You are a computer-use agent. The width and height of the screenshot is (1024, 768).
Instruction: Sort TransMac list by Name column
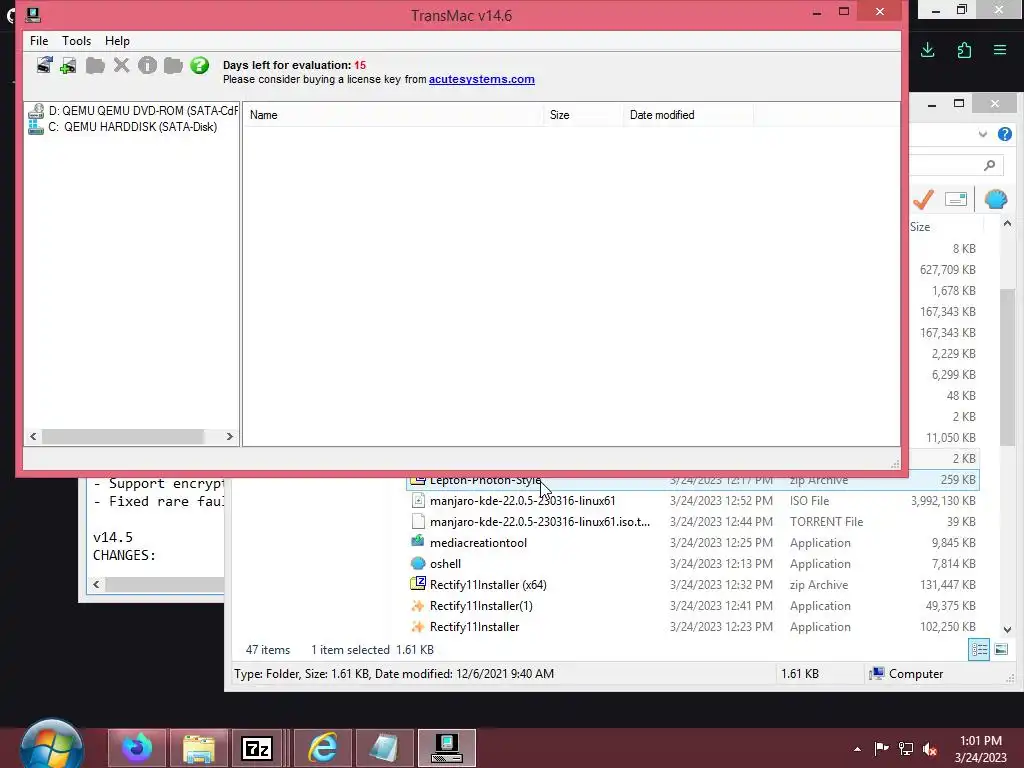394,115
